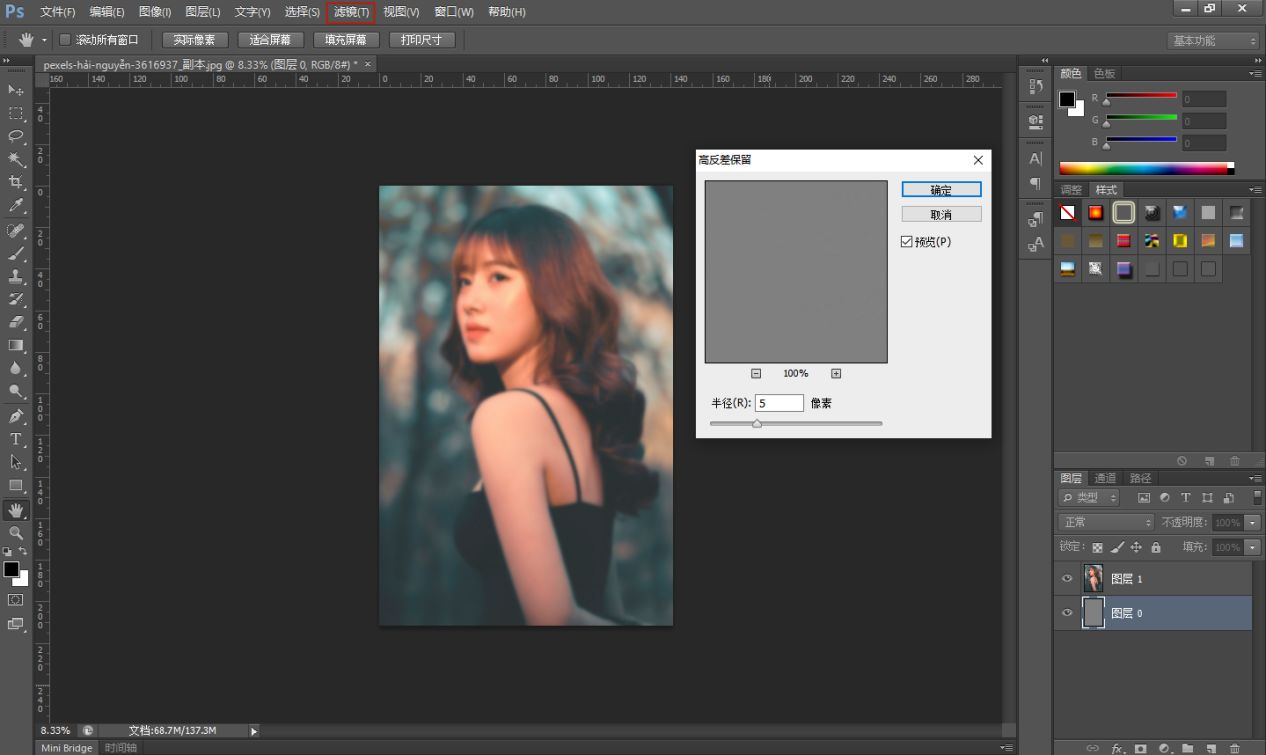Select the Path Selection tool

[16, 463]
